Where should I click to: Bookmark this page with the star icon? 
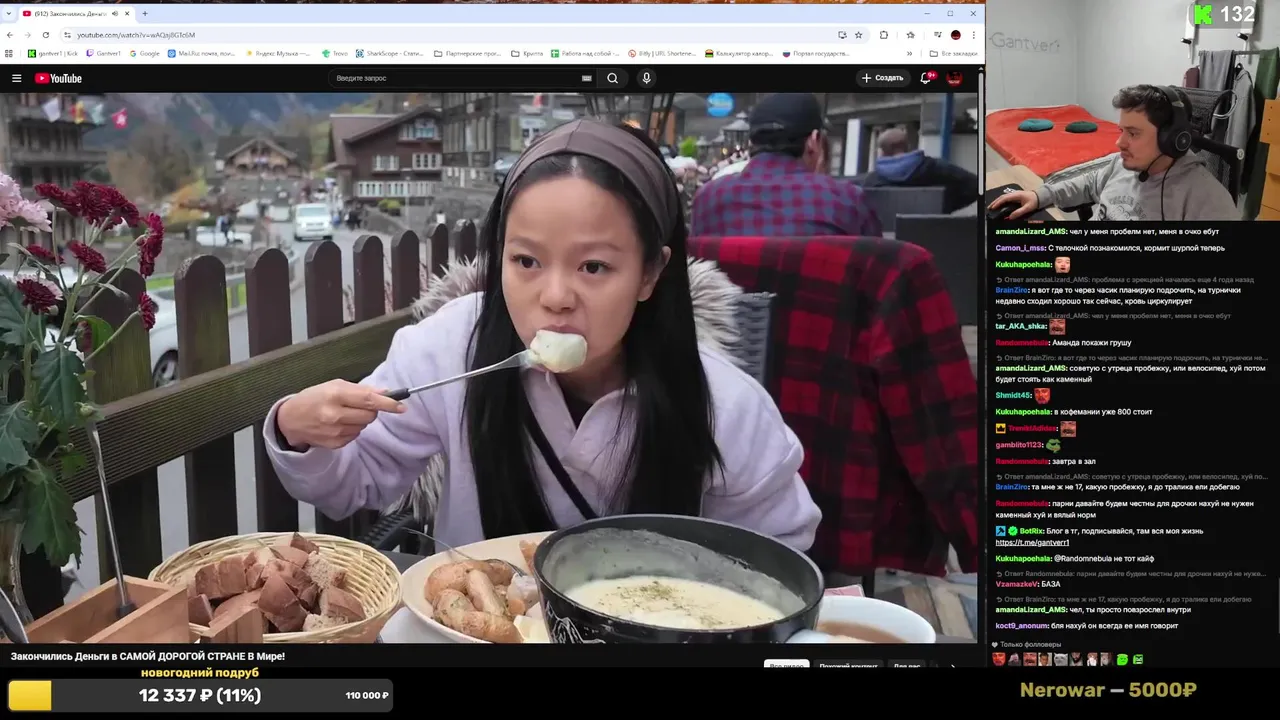click(x=858, y=35)
